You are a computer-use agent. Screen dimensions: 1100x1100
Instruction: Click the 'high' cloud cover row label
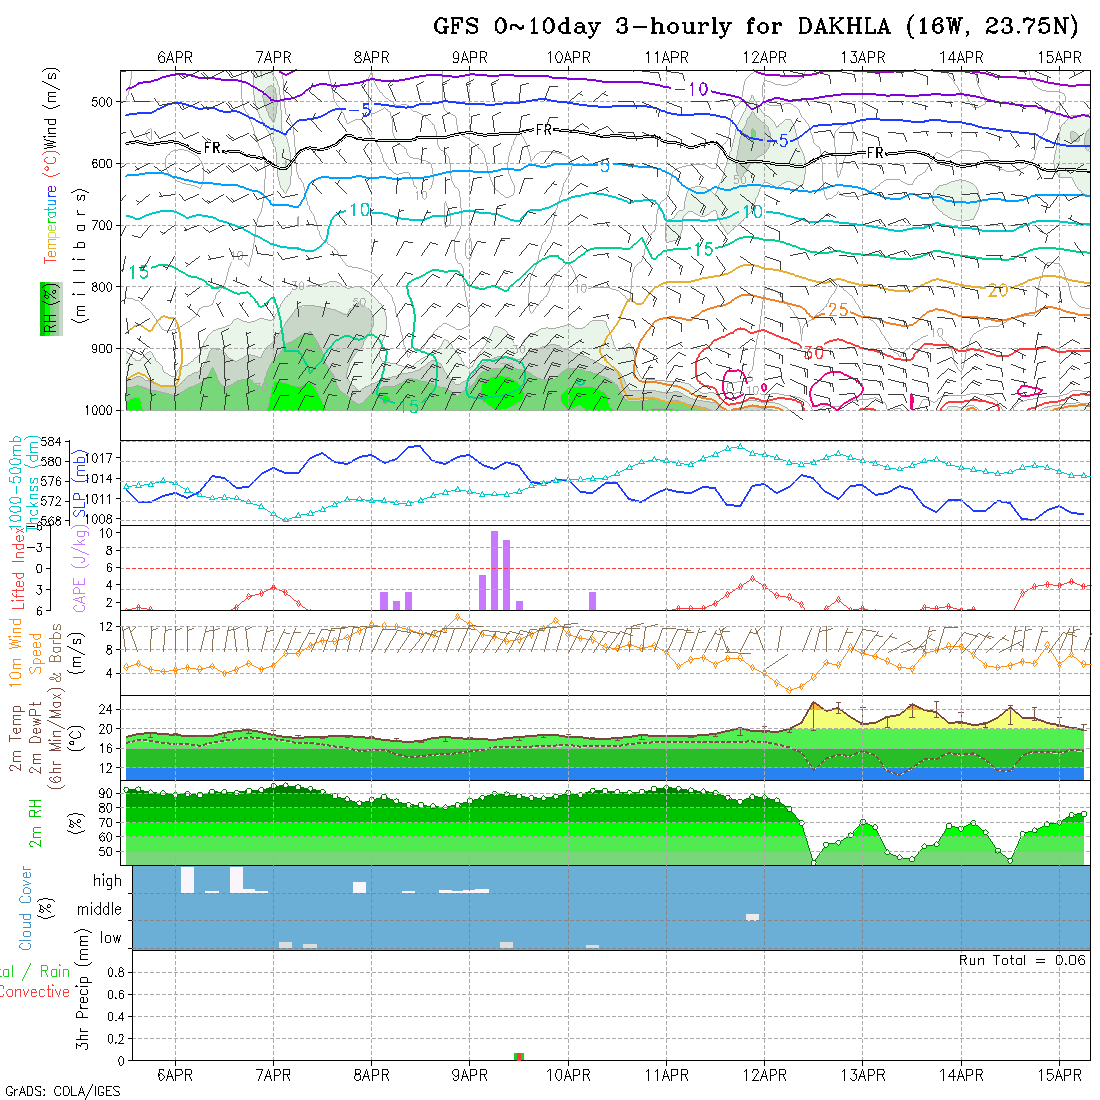point(107,881)
